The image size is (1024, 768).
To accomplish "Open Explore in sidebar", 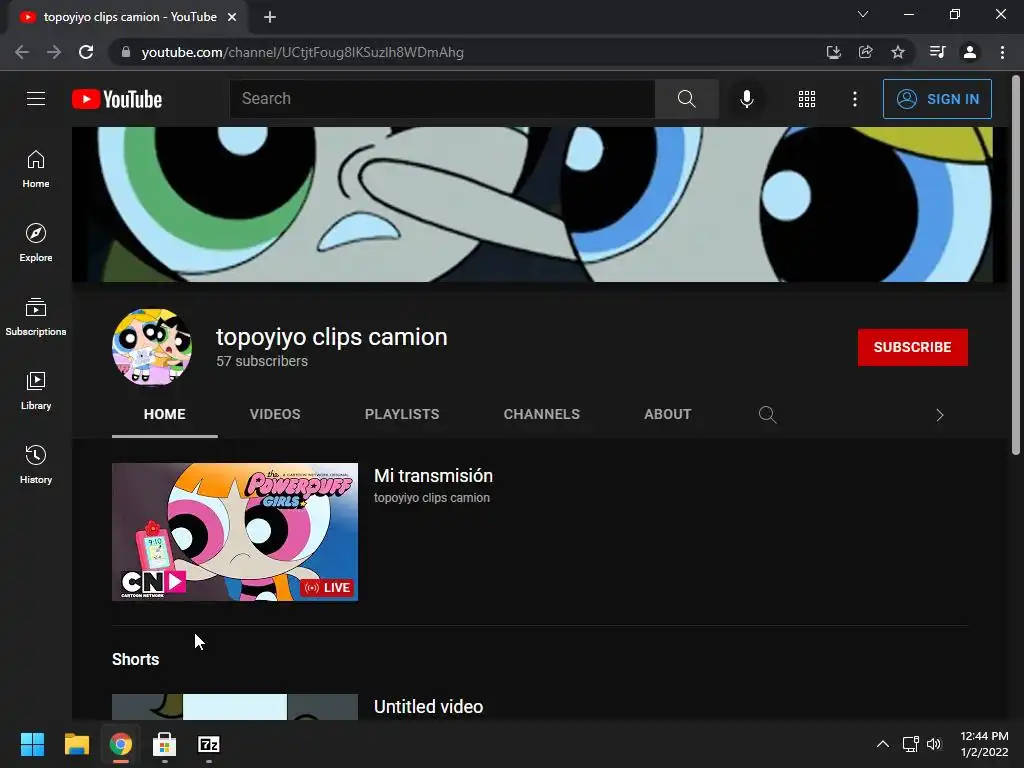I will (36, 243).
